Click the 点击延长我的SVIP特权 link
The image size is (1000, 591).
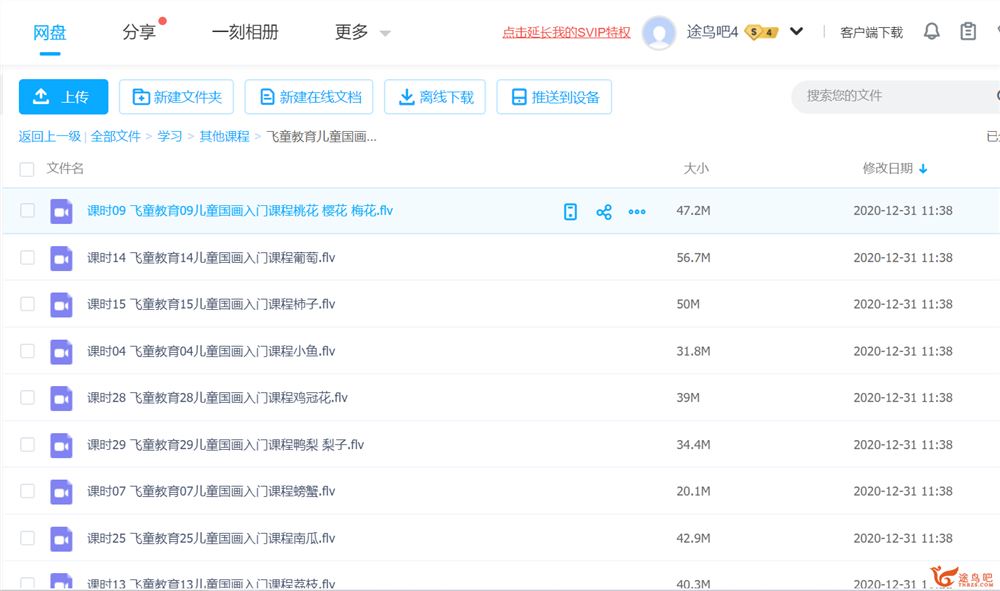[x=566, y=32]
